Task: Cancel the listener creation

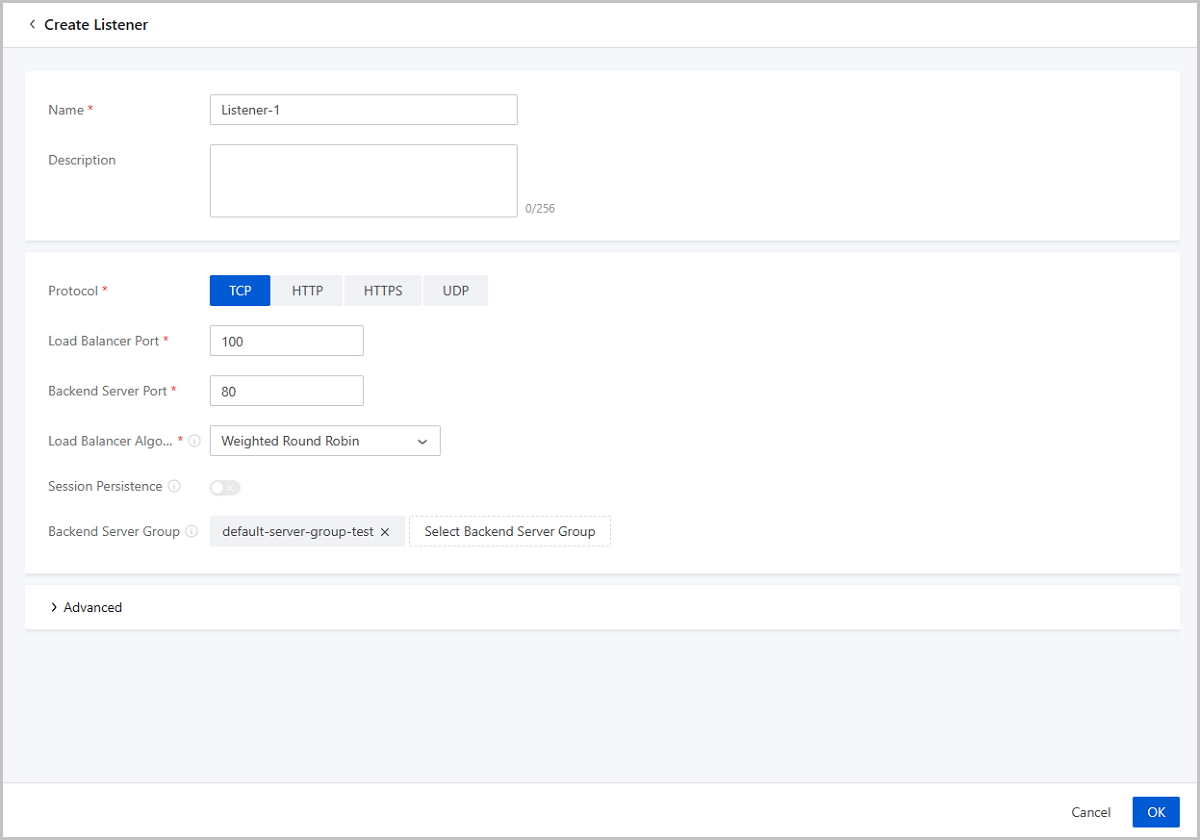Action: click(1090, 812)
